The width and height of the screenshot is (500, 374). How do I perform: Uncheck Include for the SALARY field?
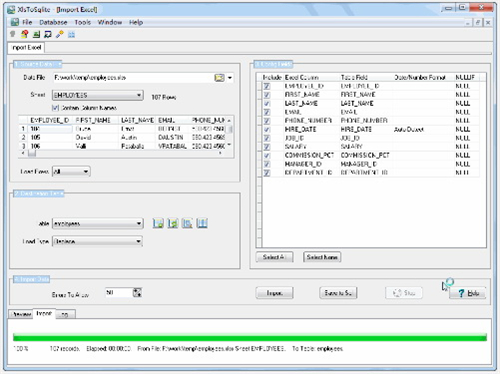coord(267,147)
